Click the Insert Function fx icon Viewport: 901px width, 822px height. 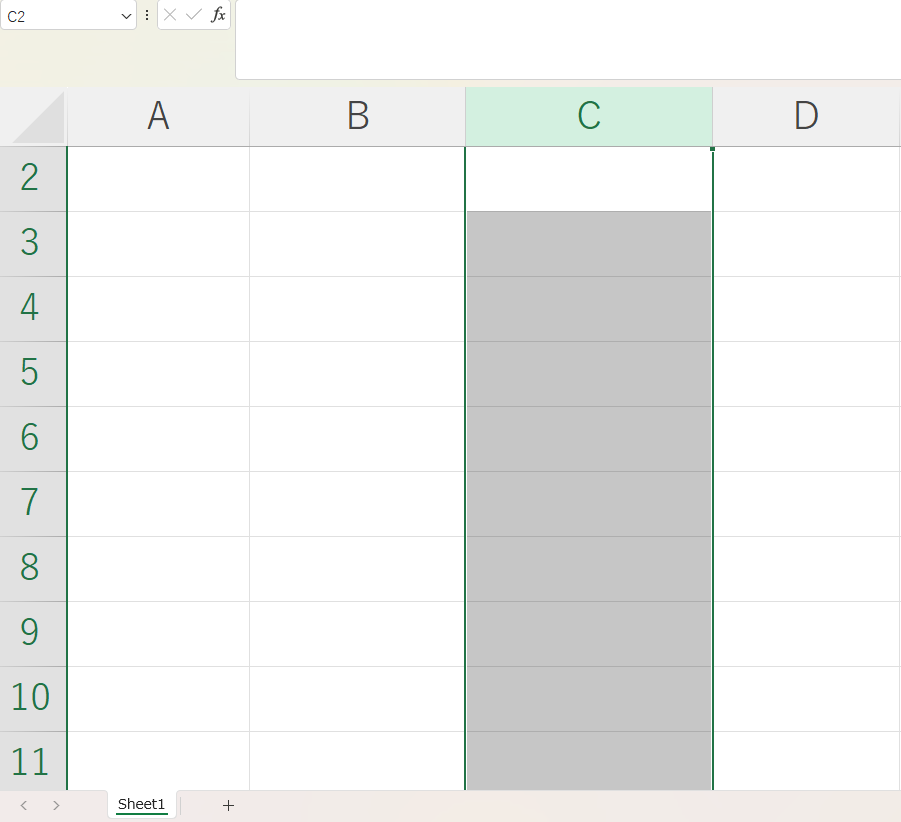pos(218,15)
